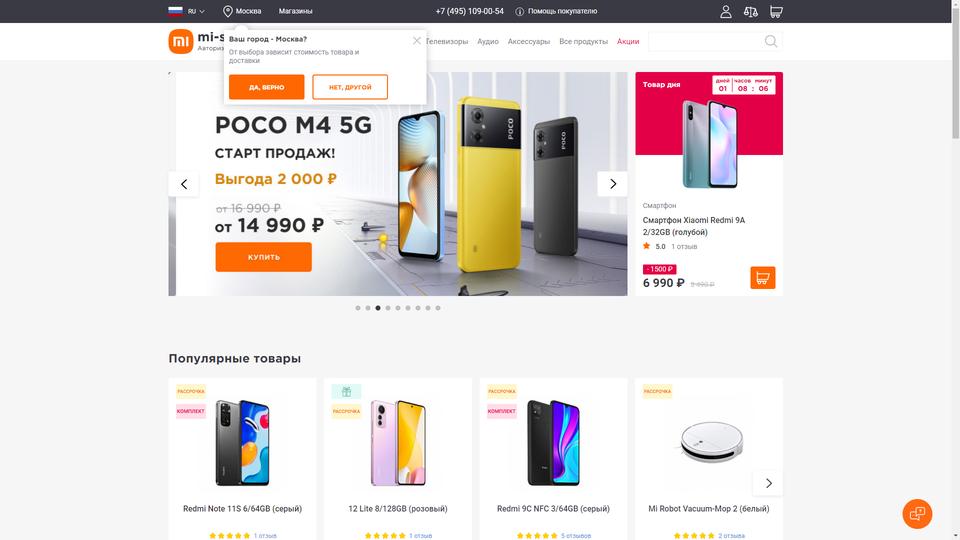Focus the search input field

[x=704, y=41]
